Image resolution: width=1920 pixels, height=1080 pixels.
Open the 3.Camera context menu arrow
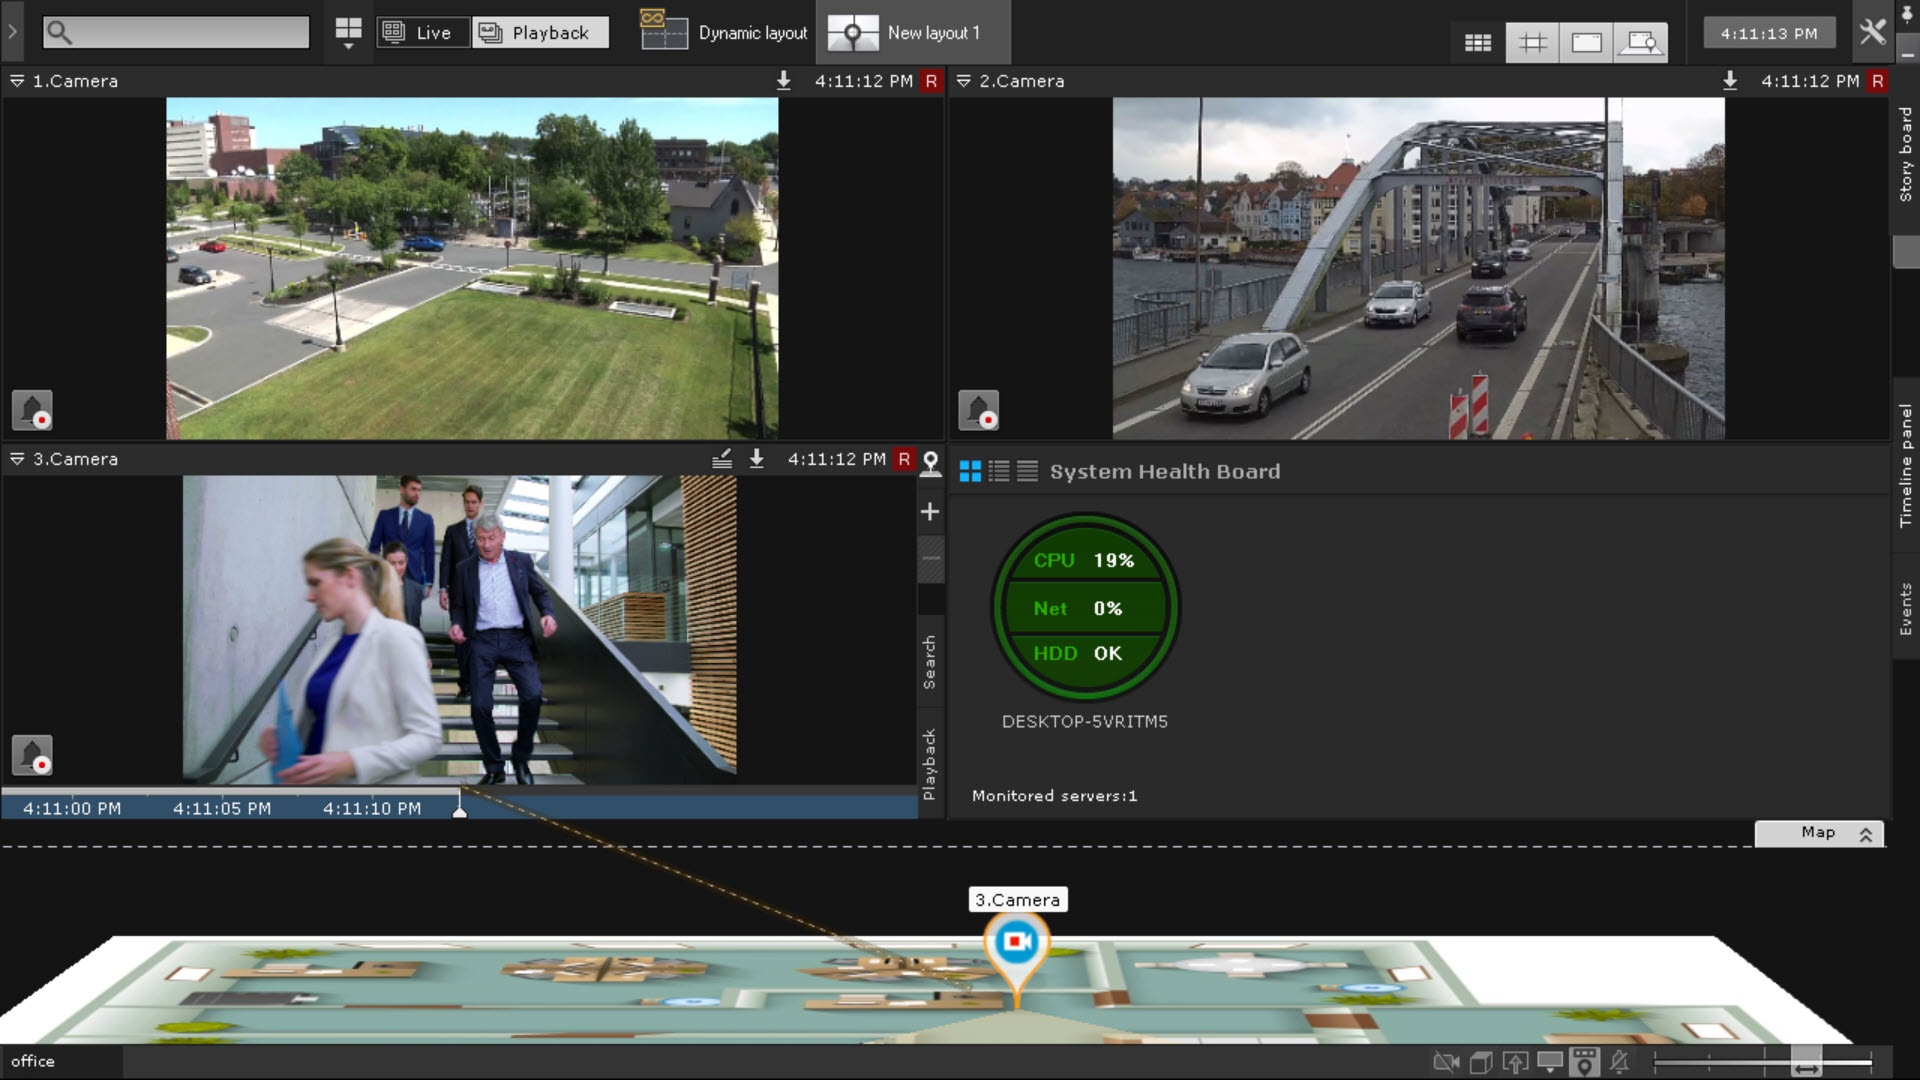pyautogui.click(x=17, y=459)
